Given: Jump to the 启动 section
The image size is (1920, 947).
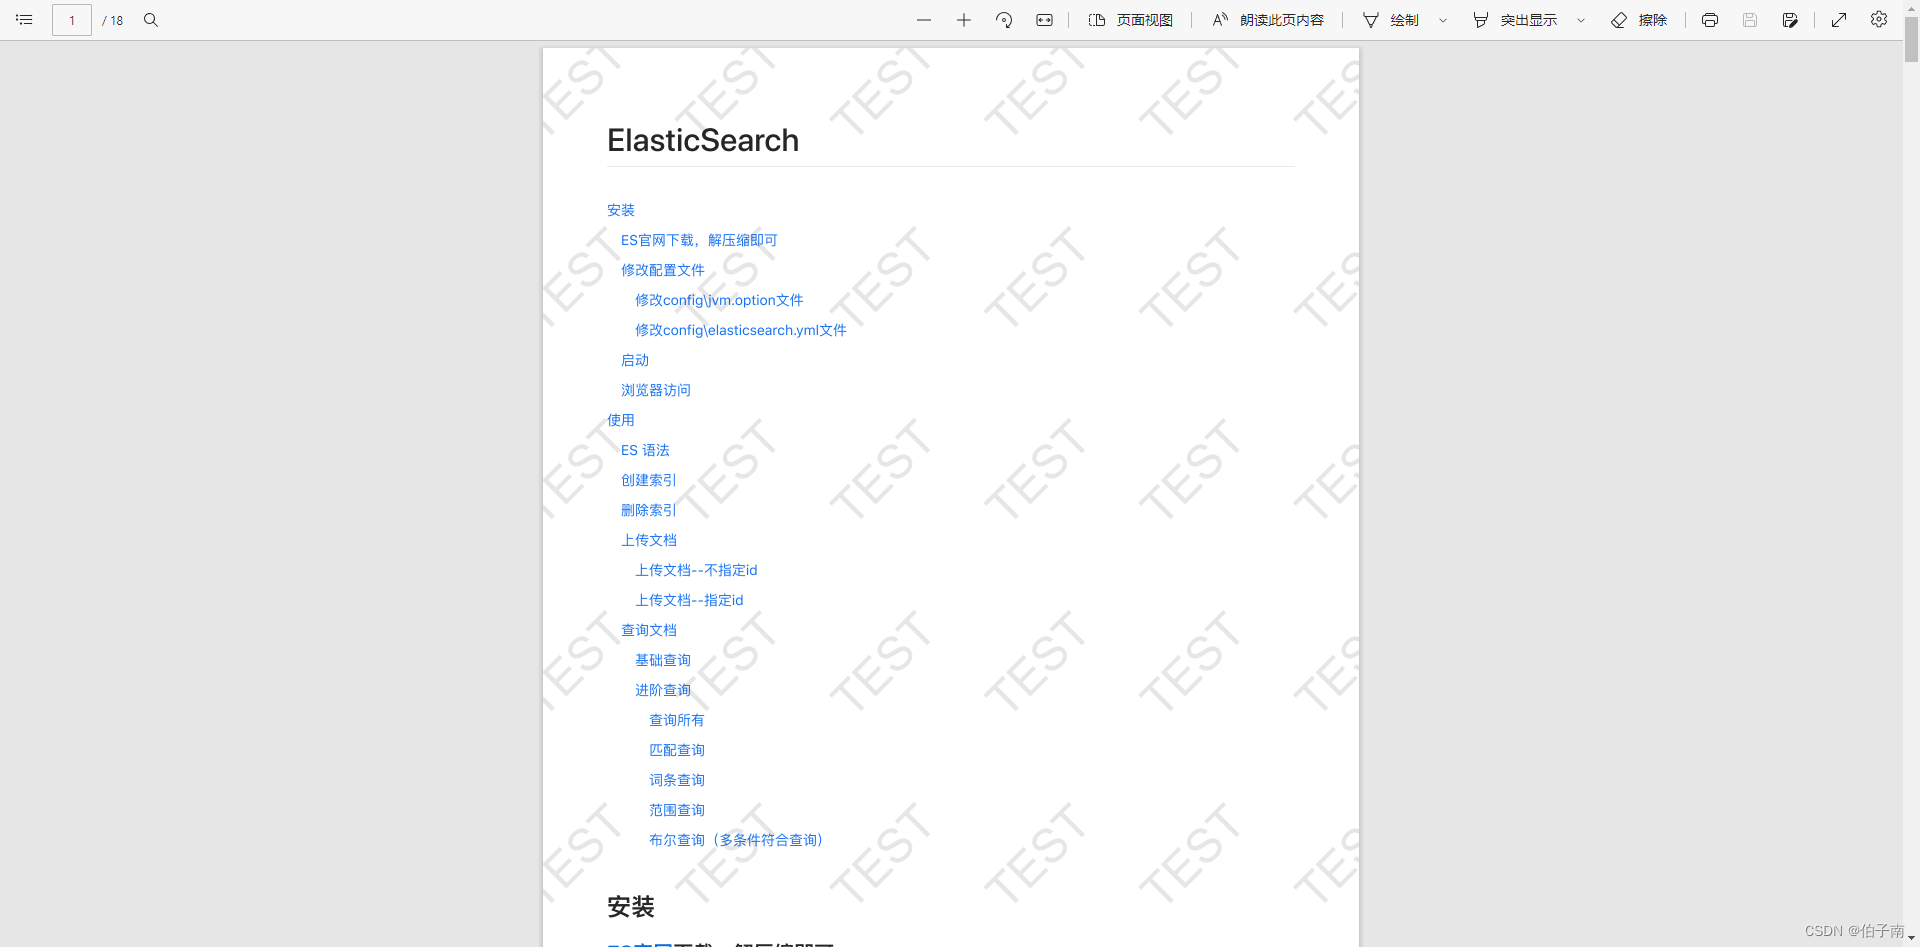Looking at the screenshot, I should (x=635, y=360).
